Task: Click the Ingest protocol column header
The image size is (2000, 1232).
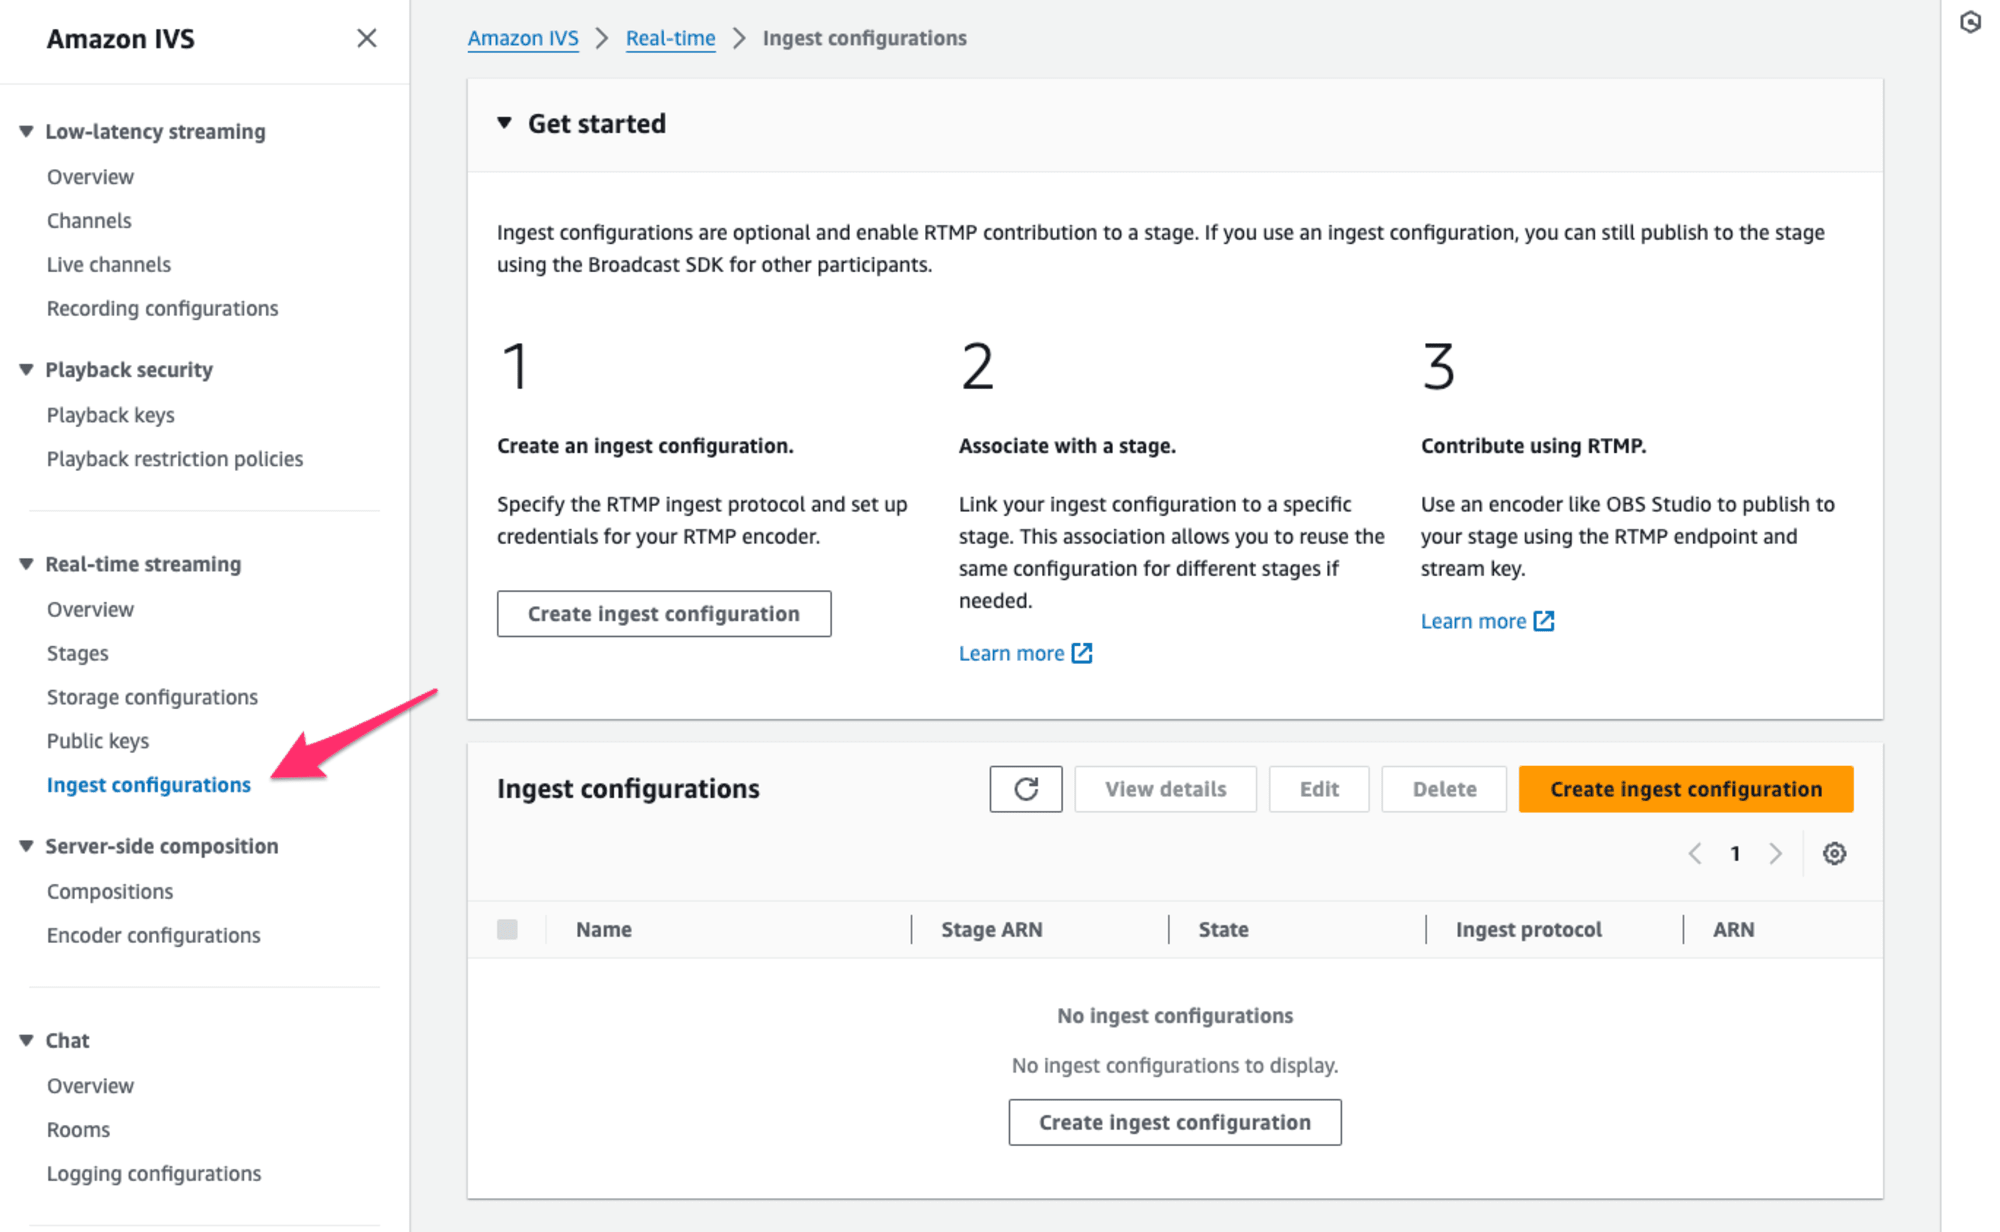Action: [1528, 929]
